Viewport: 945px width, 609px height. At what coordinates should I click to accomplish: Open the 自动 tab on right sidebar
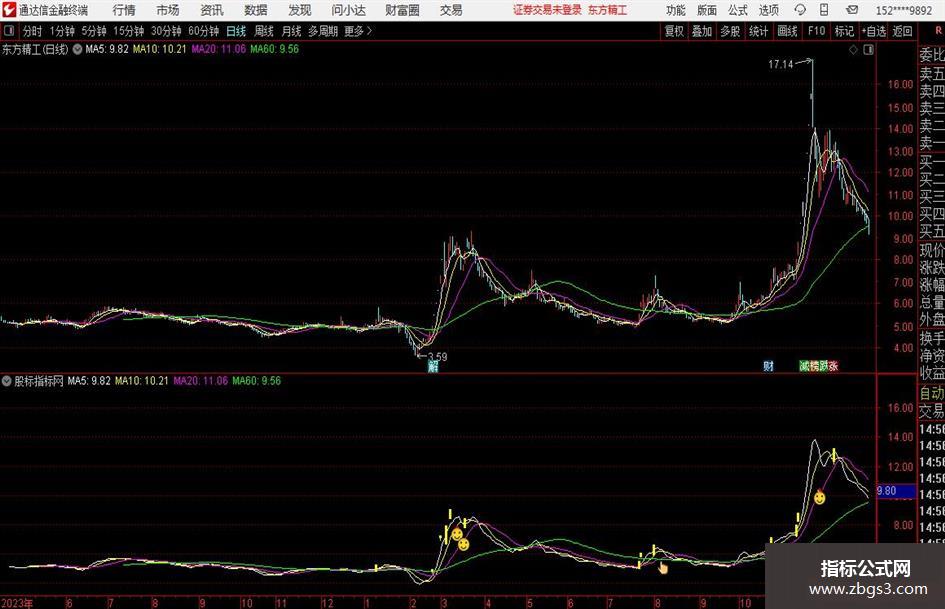[932, 393]
